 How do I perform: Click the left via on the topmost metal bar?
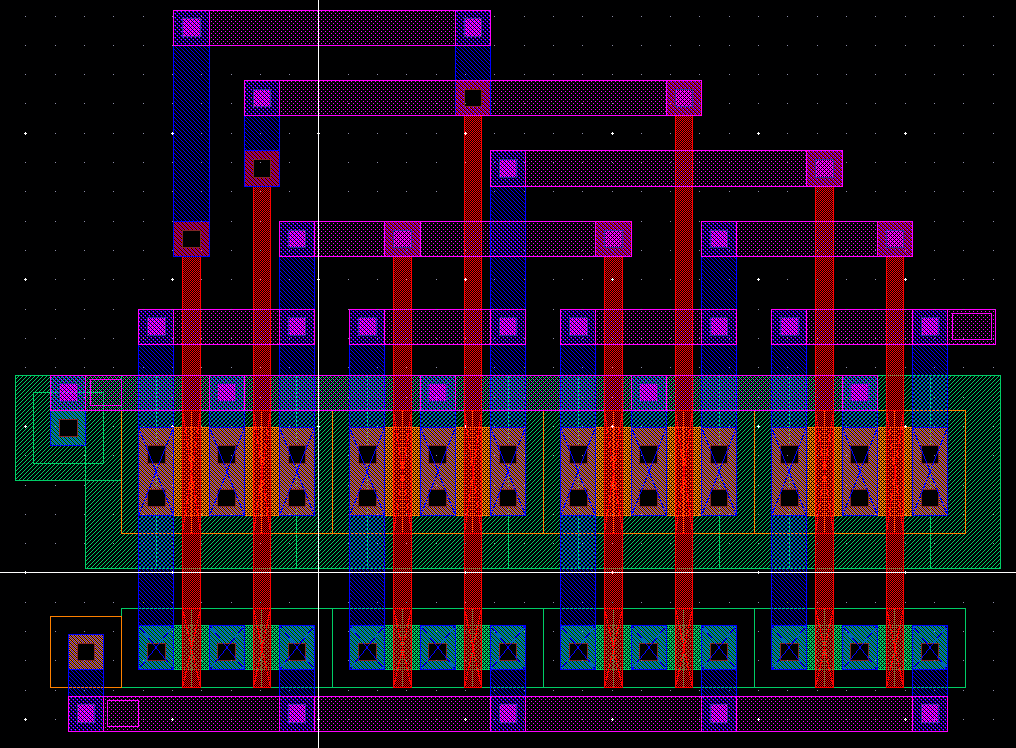[191, 28]
